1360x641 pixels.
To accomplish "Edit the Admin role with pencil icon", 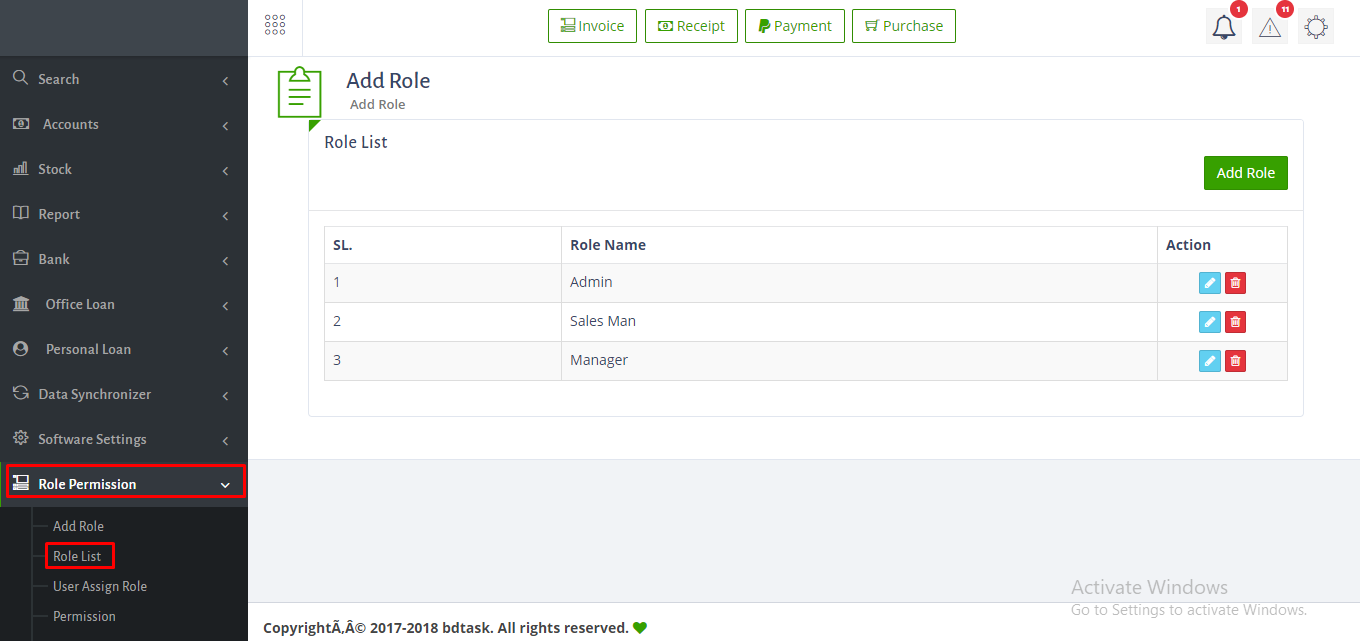I will (1210, 283).
